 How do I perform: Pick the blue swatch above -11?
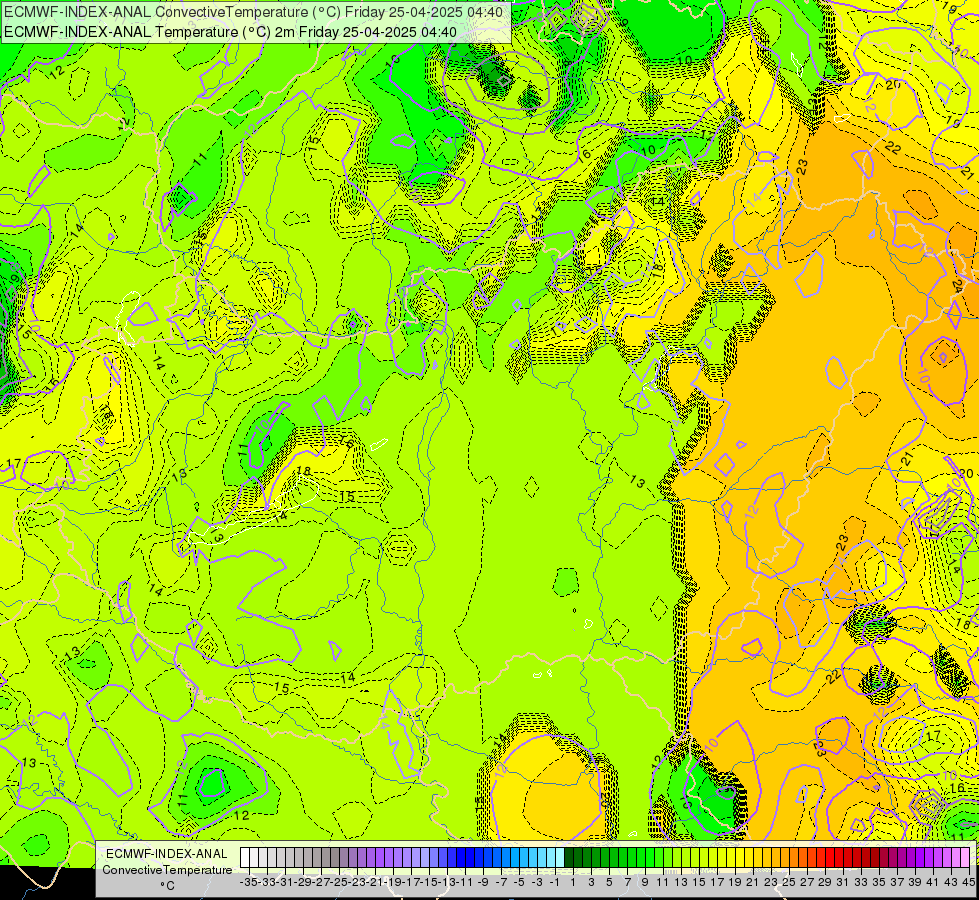461,858
